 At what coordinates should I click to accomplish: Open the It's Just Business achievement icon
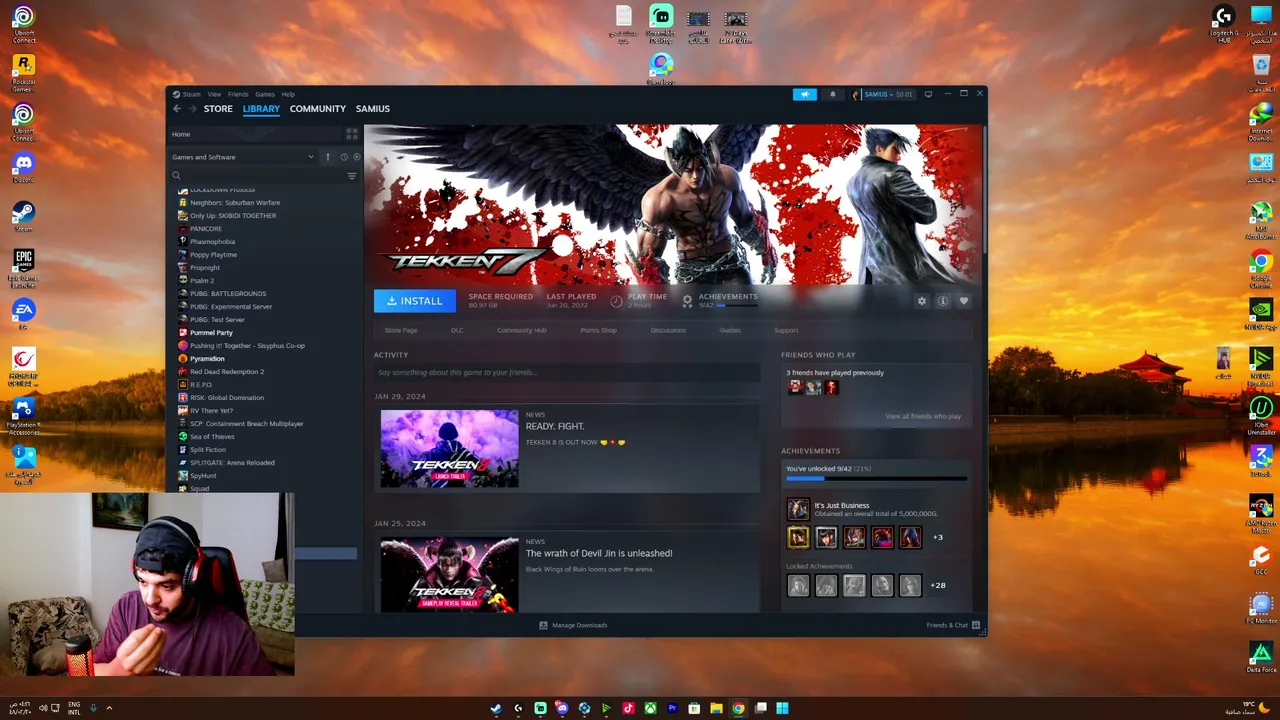point(798,510)
